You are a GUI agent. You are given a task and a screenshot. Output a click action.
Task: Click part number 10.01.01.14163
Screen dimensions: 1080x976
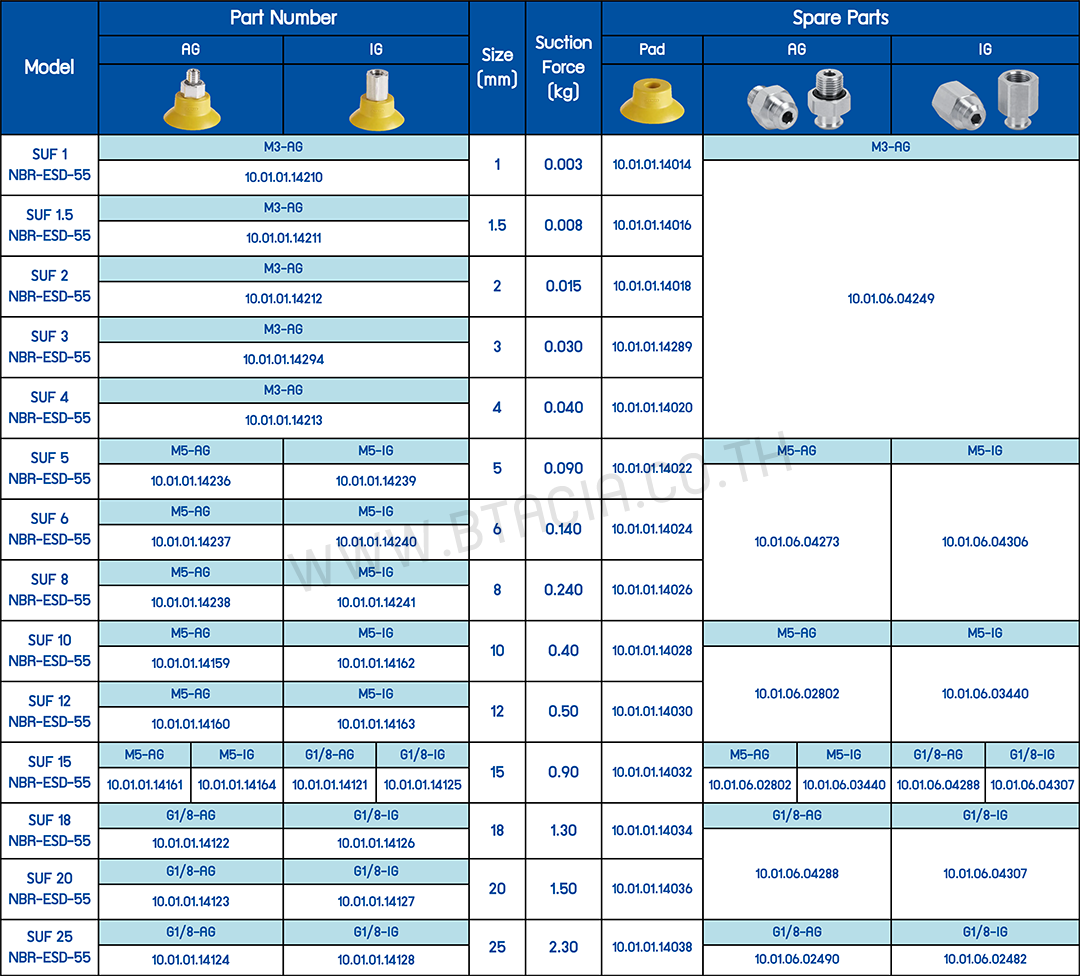tap(376, 723)
